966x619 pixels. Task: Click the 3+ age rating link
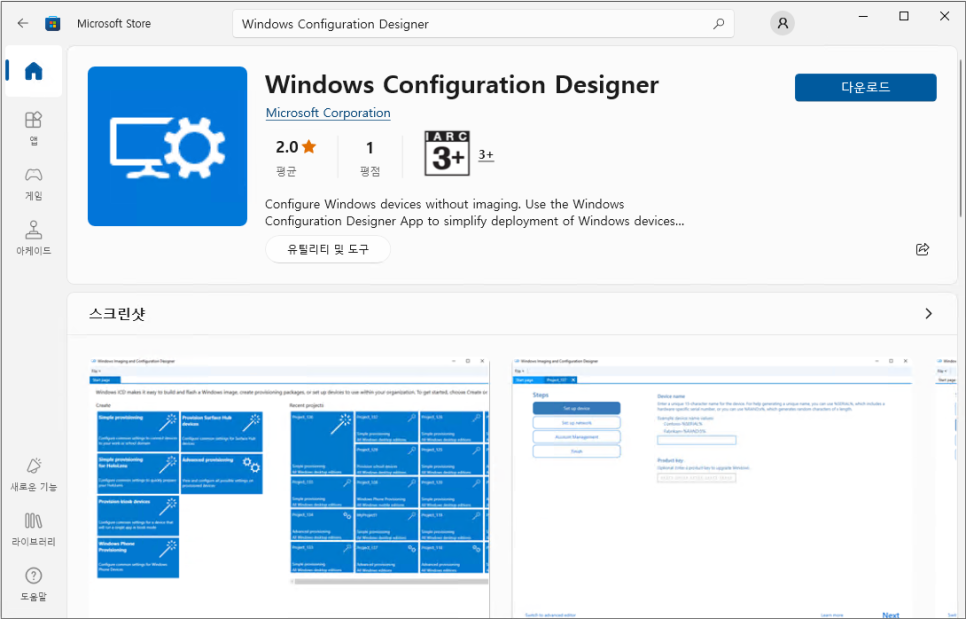[x=486, y=155]
